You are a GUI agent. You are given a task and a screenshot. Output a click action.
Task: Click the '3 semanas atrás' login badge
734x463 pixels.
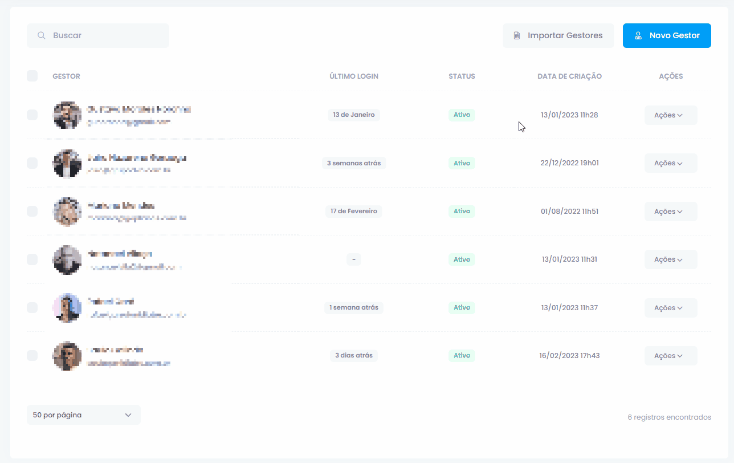click(354, 163)
